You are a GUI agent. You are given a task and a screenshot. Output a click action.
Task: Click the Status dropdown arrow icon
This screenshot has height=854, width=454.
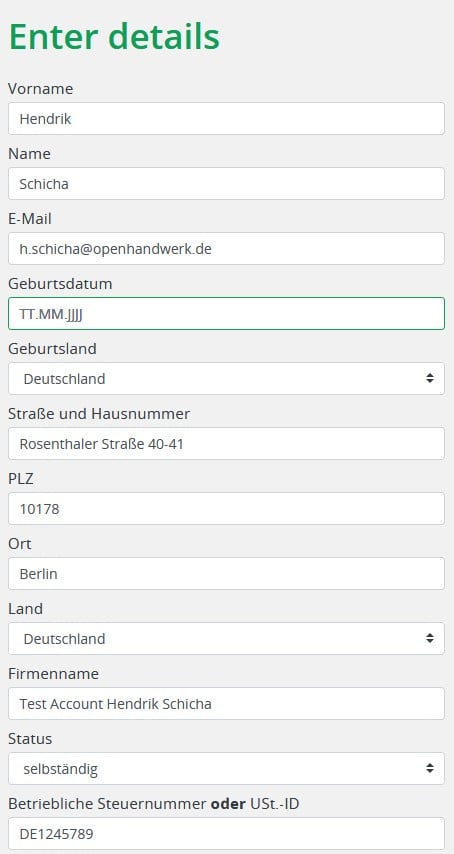tap(430, 768)
